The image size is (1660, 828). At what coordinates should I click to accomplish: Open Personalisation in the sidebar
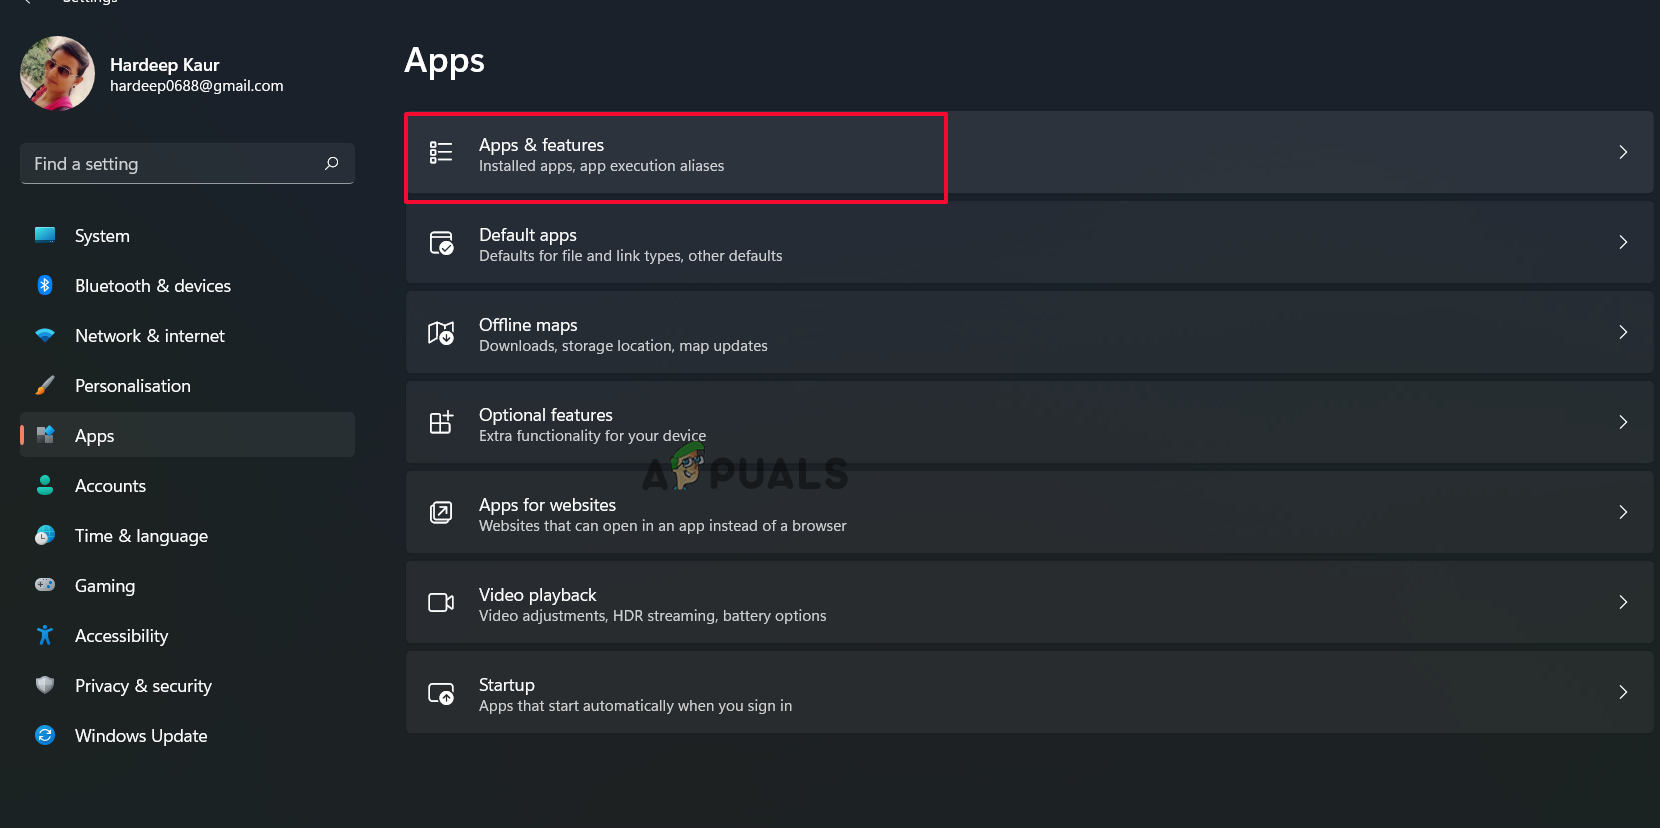pos(132,386)
